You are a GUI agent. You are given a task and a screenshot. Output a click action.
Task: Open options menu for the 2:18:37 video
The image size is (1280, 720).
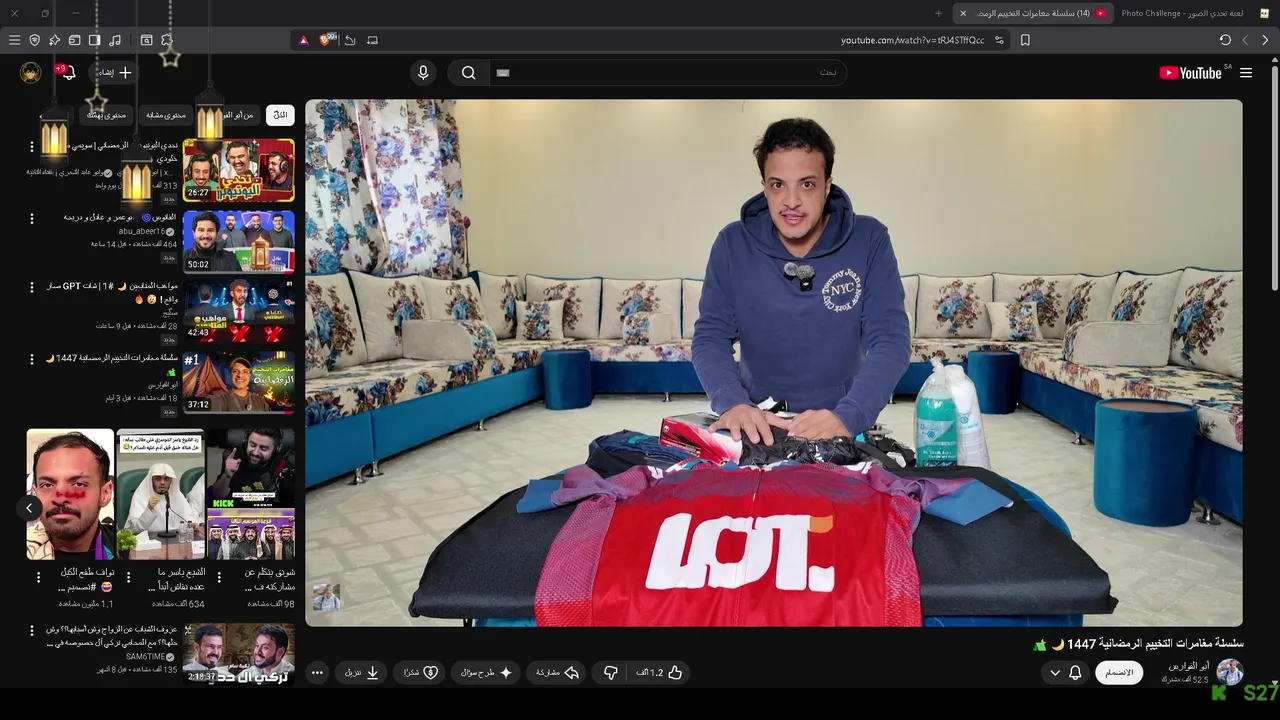click(31, 632)
